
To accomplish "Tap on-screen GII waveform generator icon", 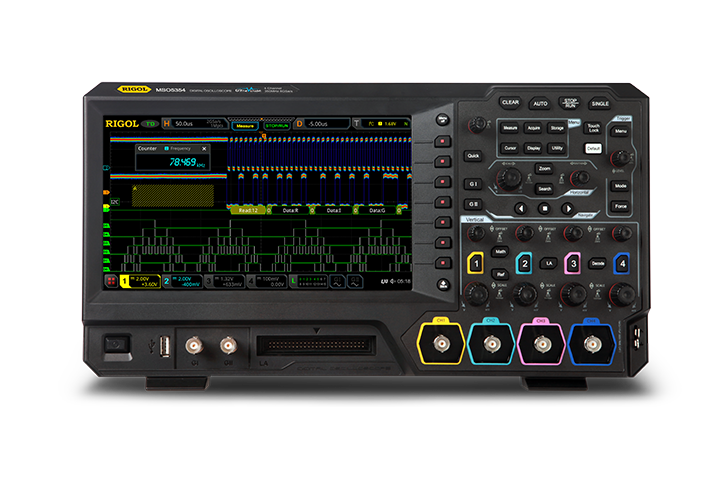I will pos(354,281).
